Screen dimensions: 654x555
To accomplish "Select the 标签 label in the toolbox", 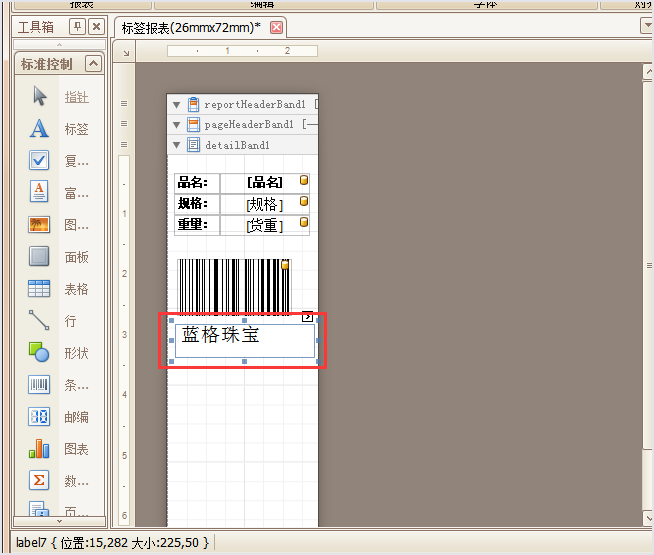I will [x=76, y=129].
